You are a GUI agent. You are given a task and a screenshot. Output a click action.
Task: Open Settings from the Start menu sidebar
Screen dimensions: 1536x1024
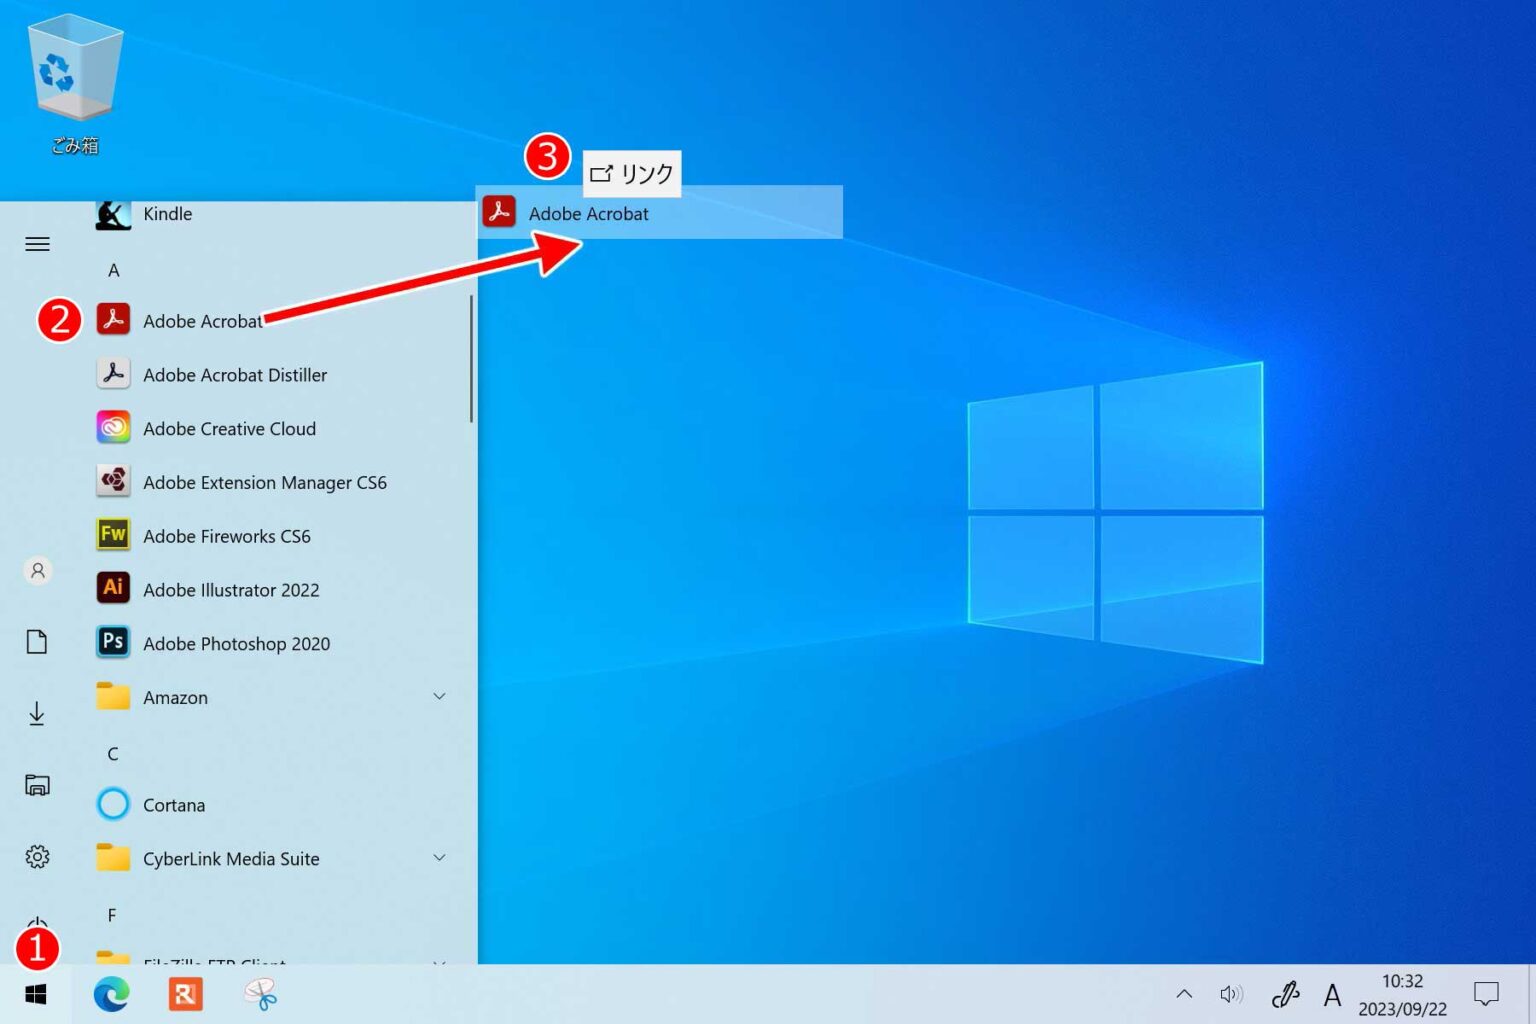[x=37, y=856]
